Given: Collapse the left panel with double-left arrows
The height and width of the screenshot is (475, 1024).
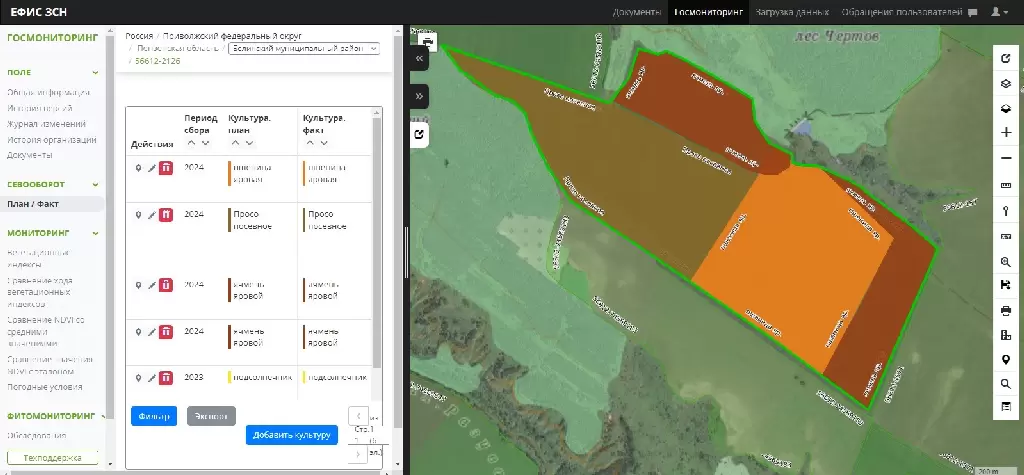Looking at the screenshot, I should [x=420, y=60].
